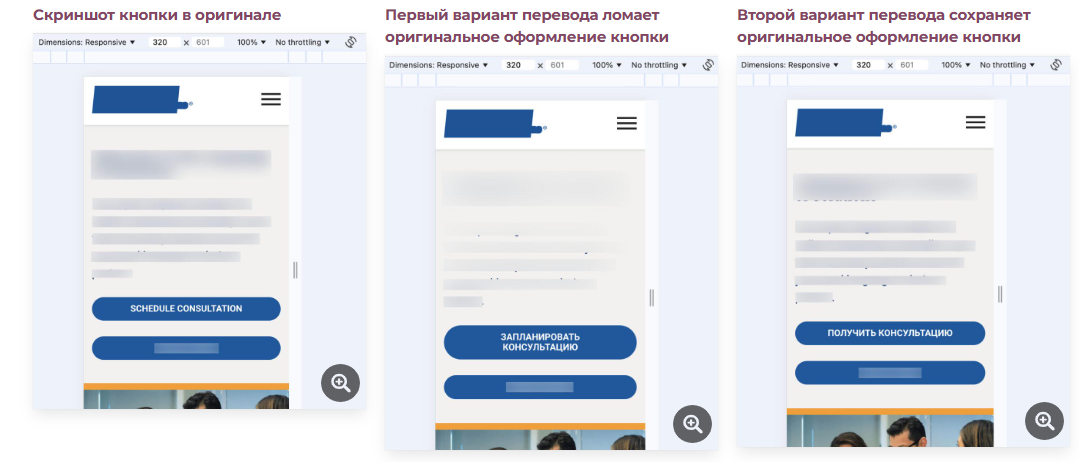
Task: Open hamburger menu in first translation screenshot
Action: pos(627,123)
